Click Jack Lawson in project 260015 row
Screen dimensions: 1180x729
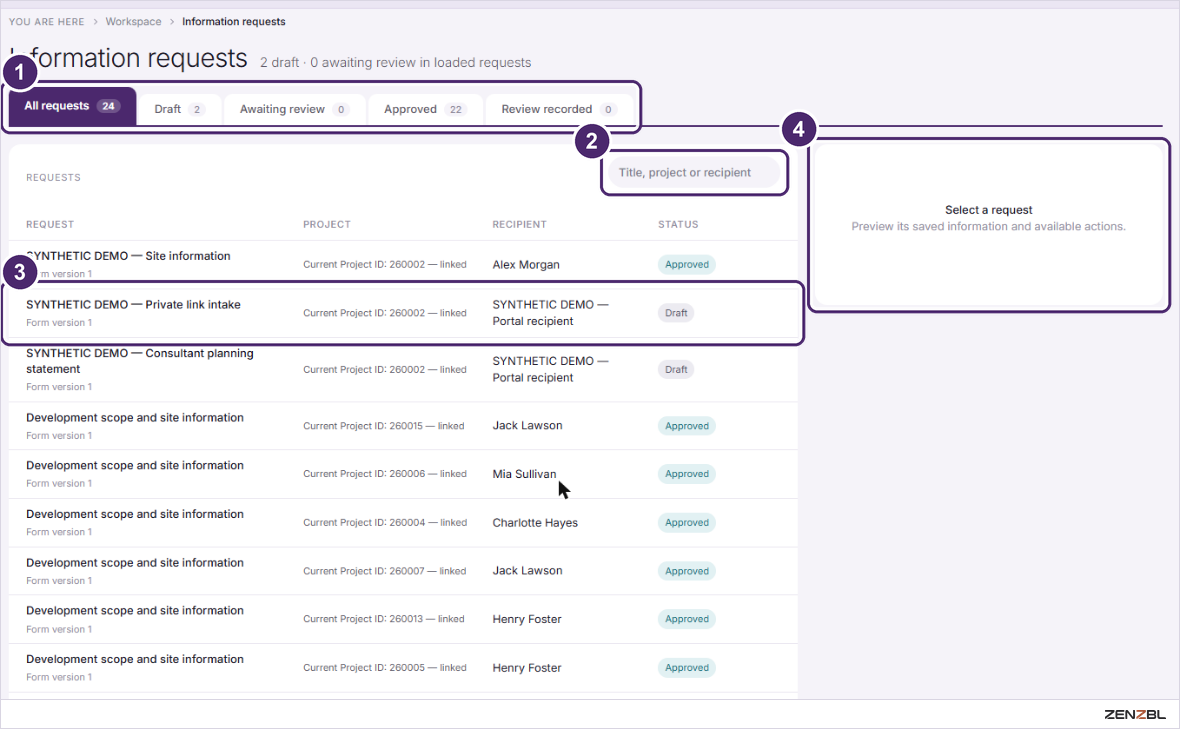click(x=528, y=426)
